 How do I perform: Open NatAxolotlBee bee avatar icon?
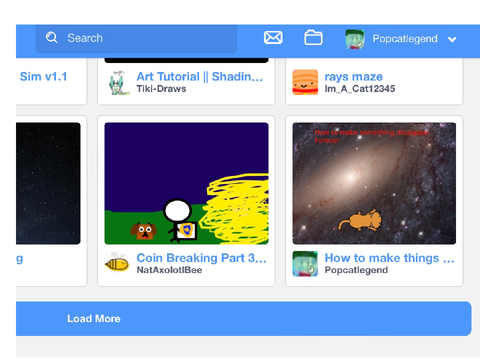117,263
